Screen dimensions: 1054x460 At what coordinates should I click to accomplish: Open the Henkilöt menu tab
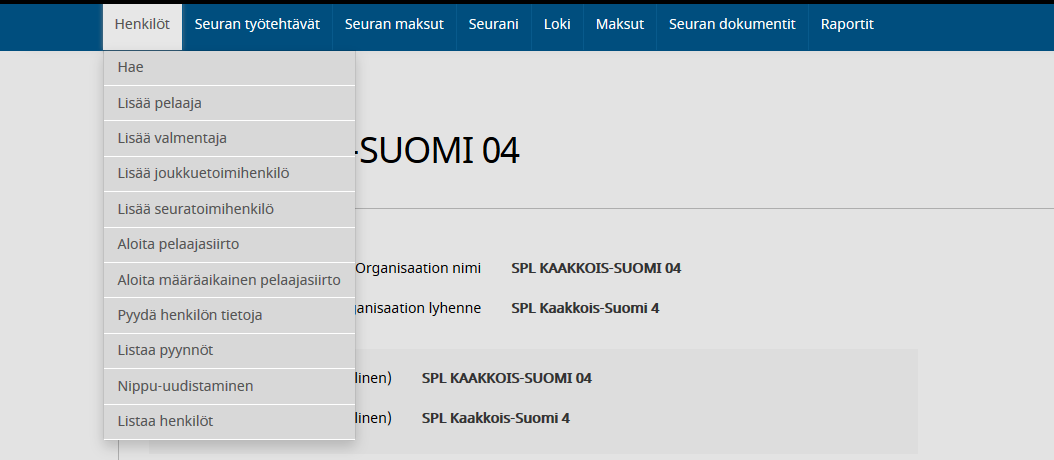pos(142,25)
